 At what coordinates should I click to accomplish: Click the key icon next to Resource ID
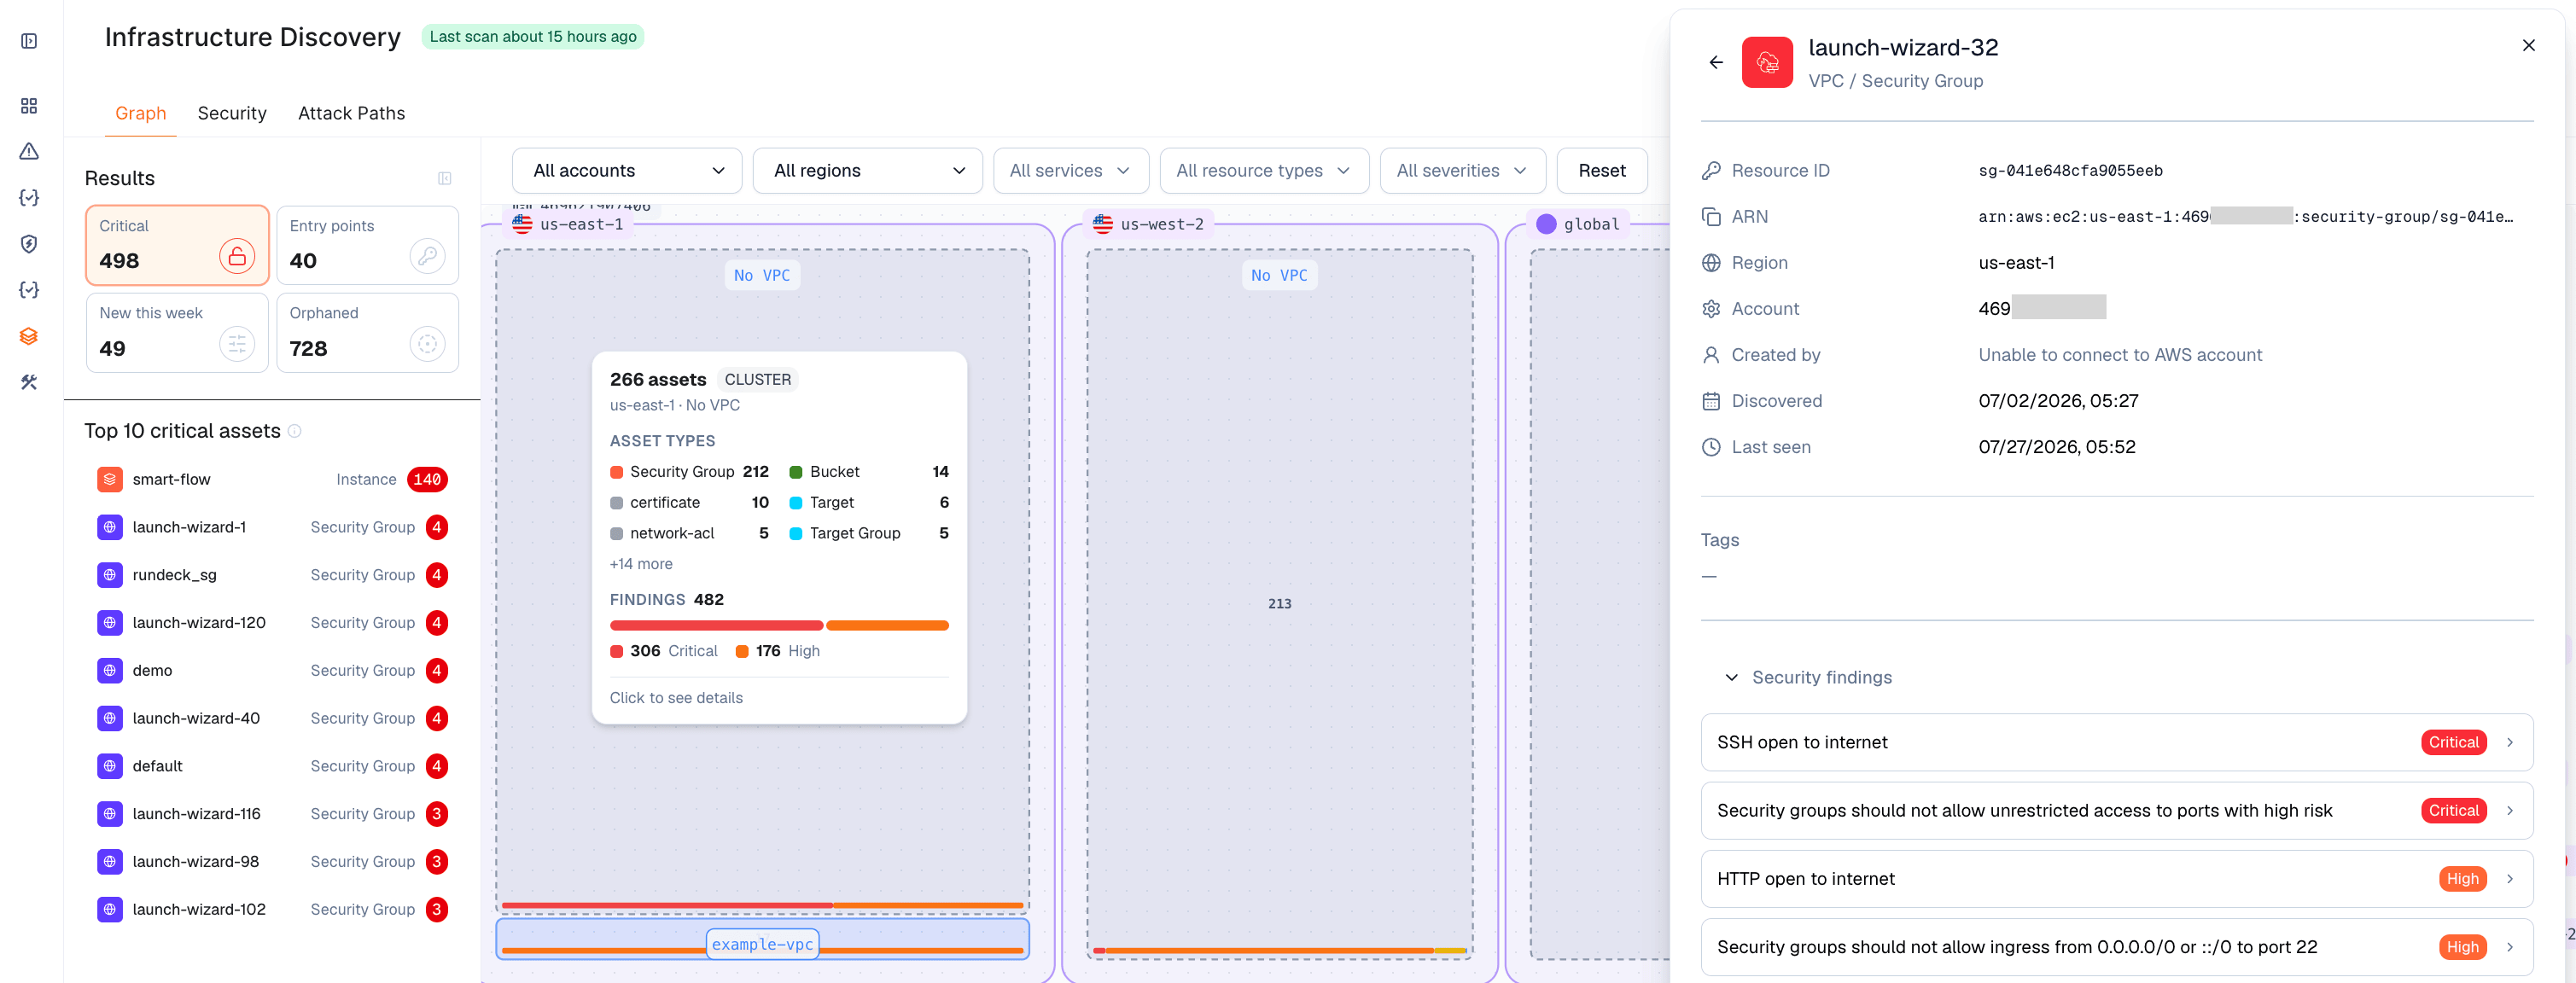(x=1711, y=171)
